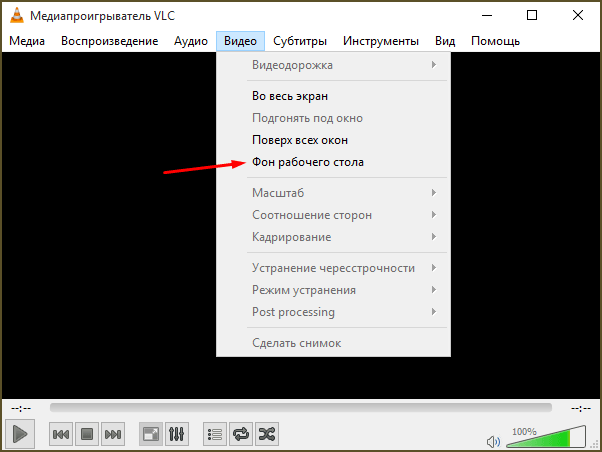Stop playback
Screen dimensions: 602x452
(x=87, y=434)
